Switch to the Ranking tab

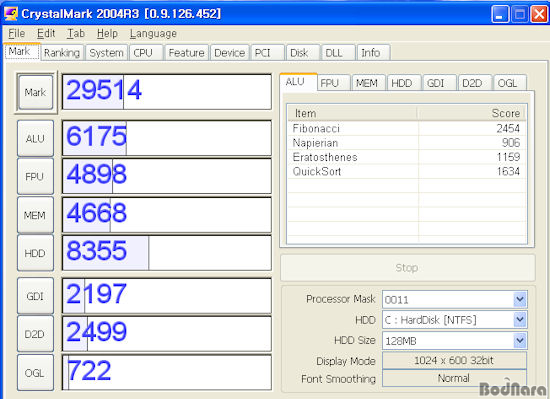pos(62,53)
